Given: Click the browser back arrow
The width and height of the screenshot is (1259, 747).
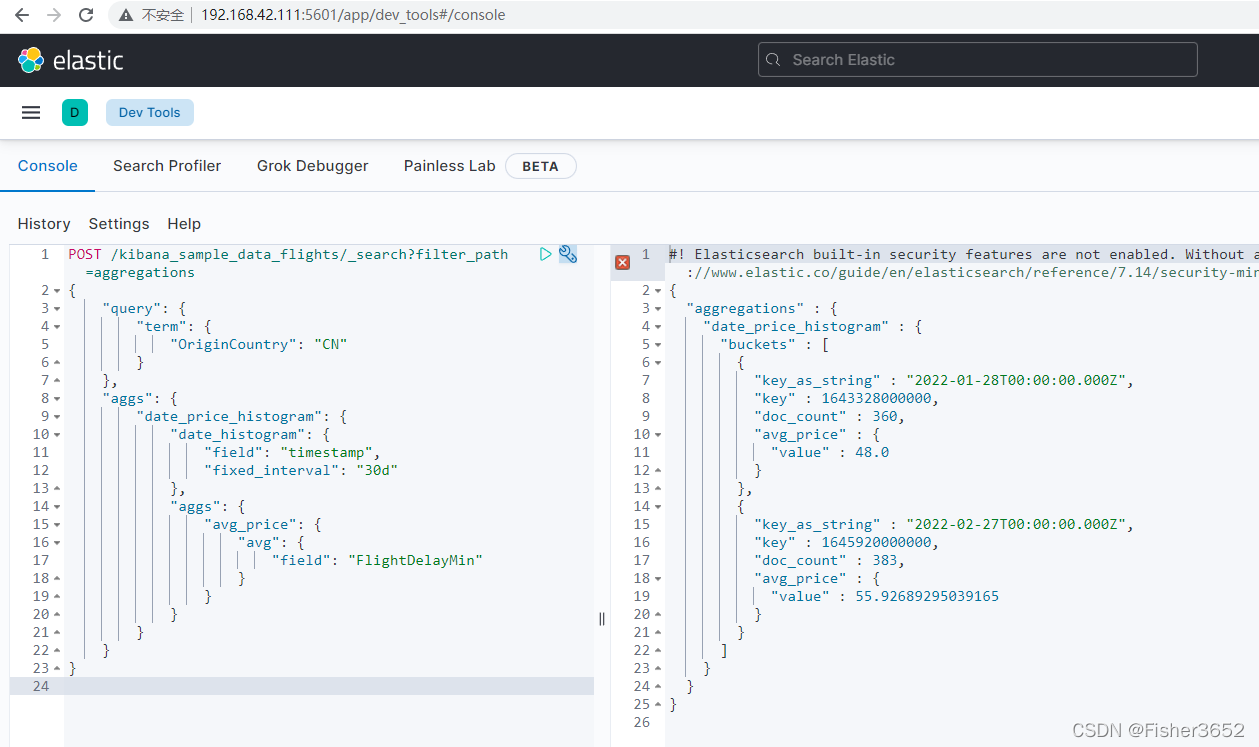Looking at the screenshot, I should pos(22,15).
